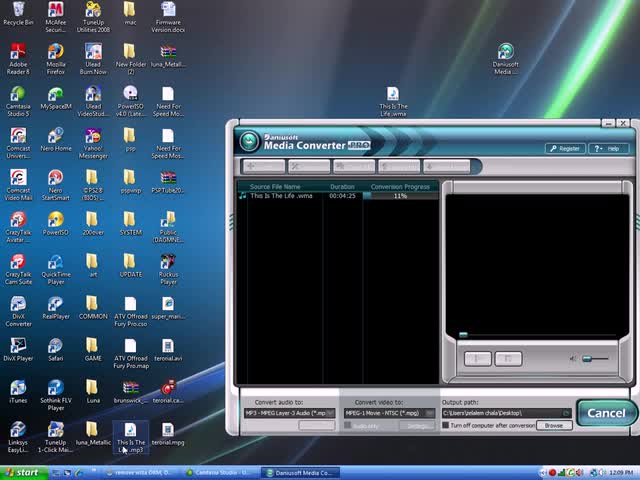The image size is (640, 480).
Task: Select the Camtasia Studio 5 desktop icon
Action: coord(18,101)
